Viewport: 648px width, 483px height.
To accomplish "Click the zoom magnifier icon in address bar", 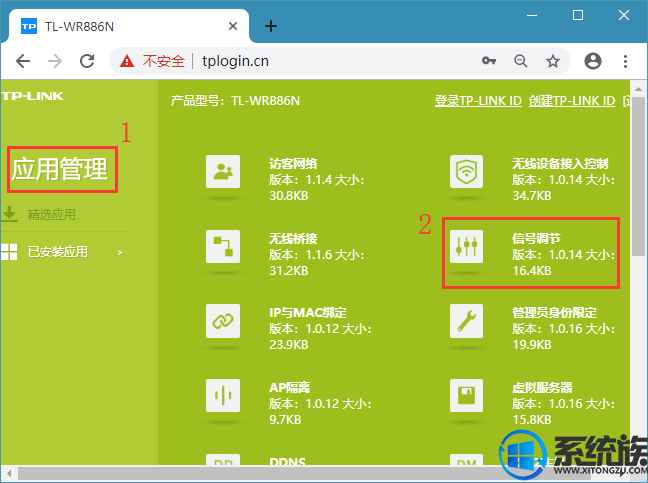I will pyautogui.click(x=521, y=61).
